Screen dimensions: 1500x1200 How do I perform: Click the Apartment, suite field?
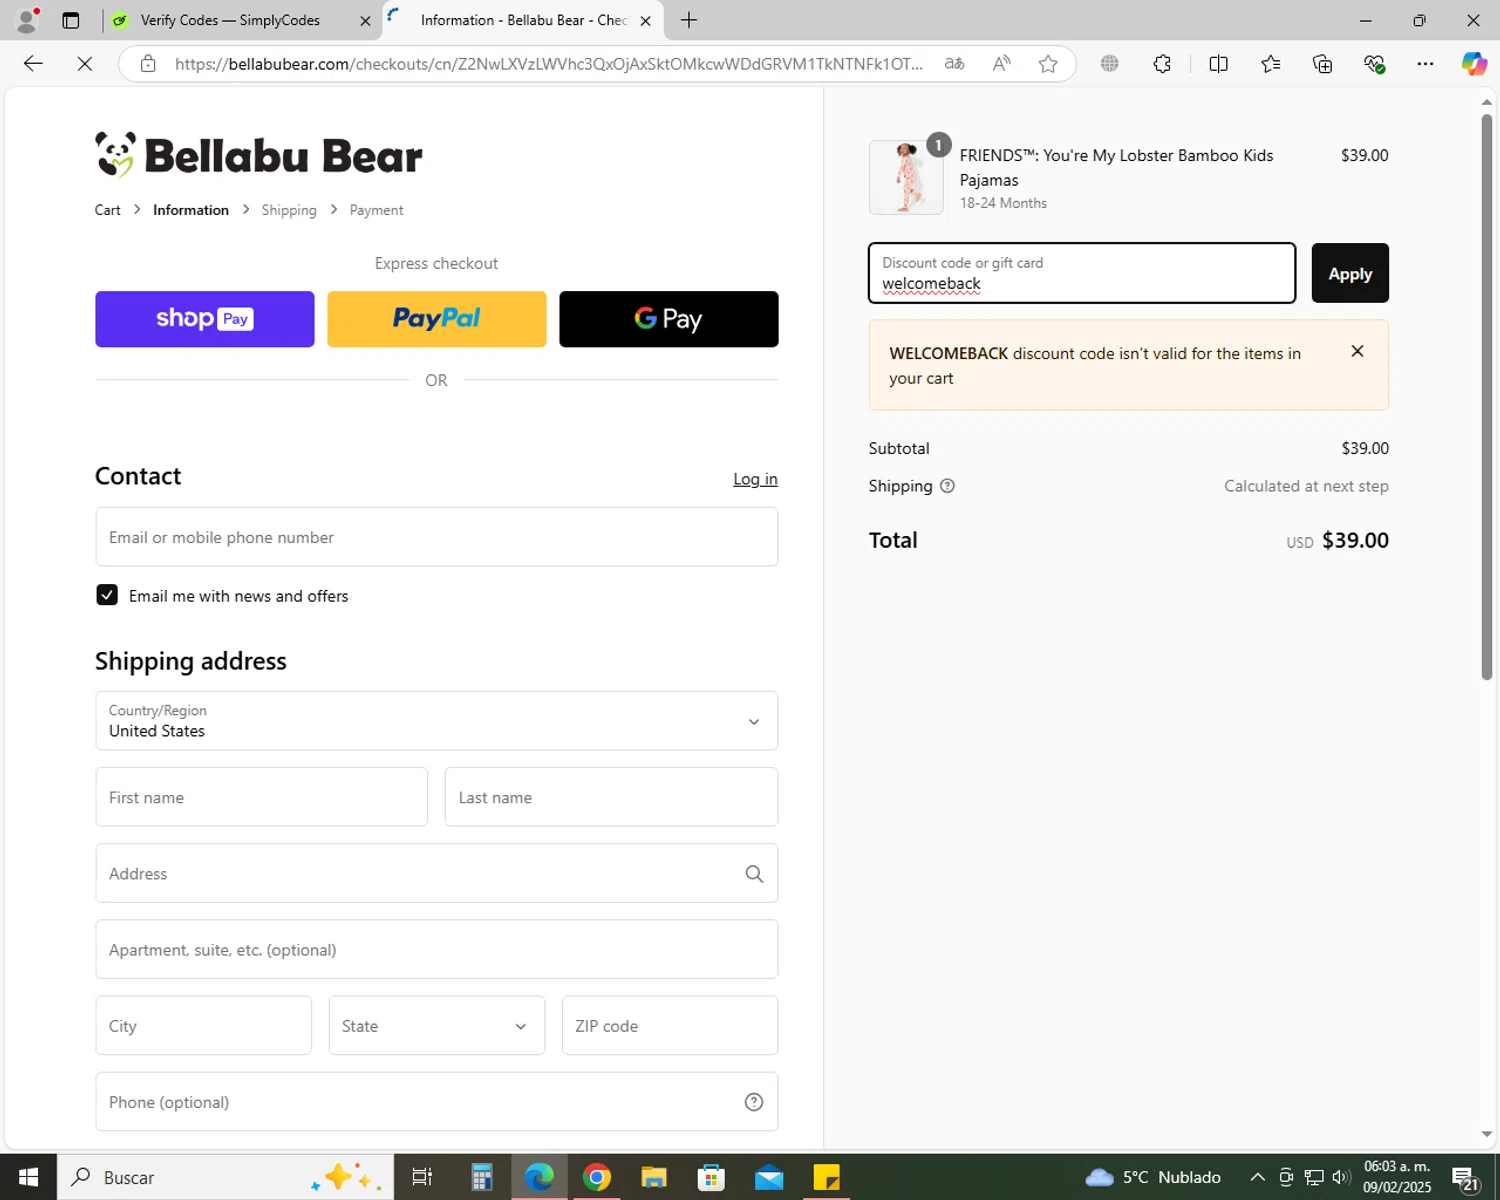tap(436, 949)
